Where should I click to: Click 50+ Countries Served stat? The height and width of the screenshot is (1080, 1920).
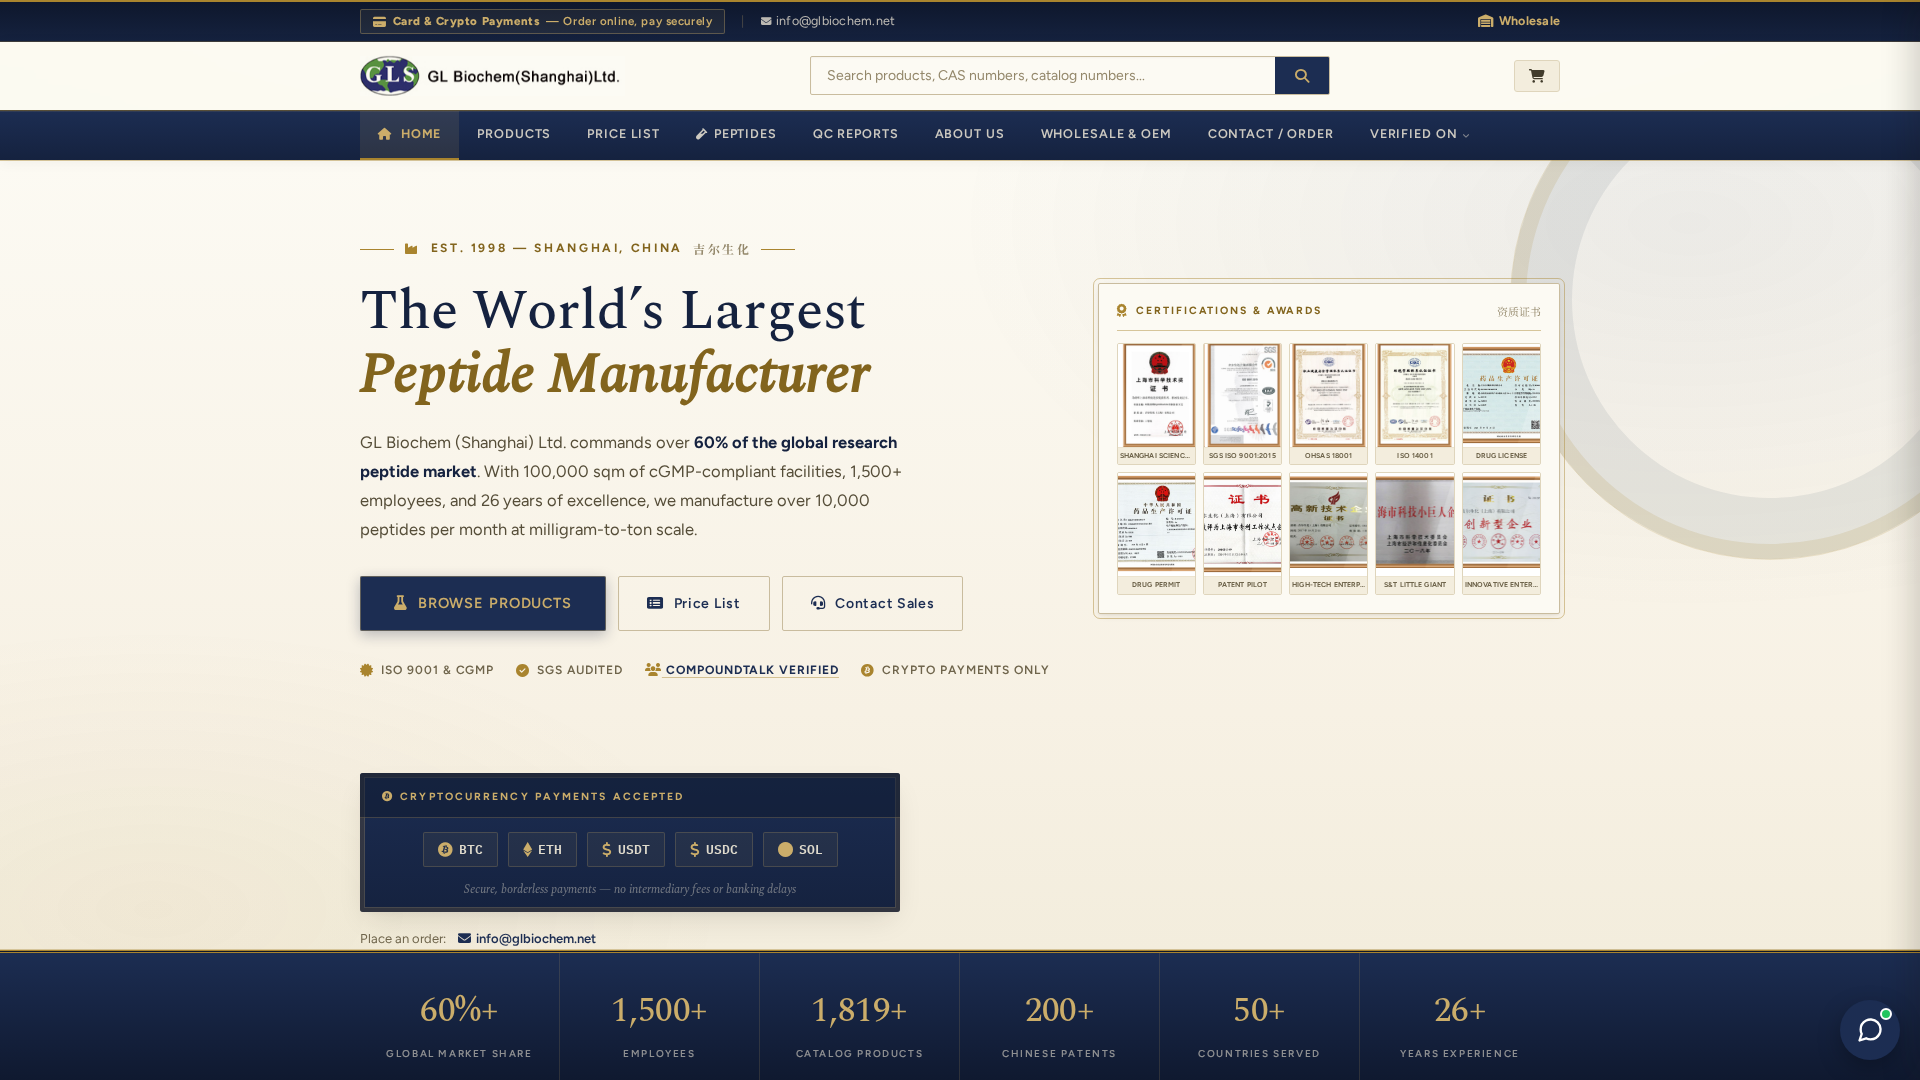(1259, 1025)
